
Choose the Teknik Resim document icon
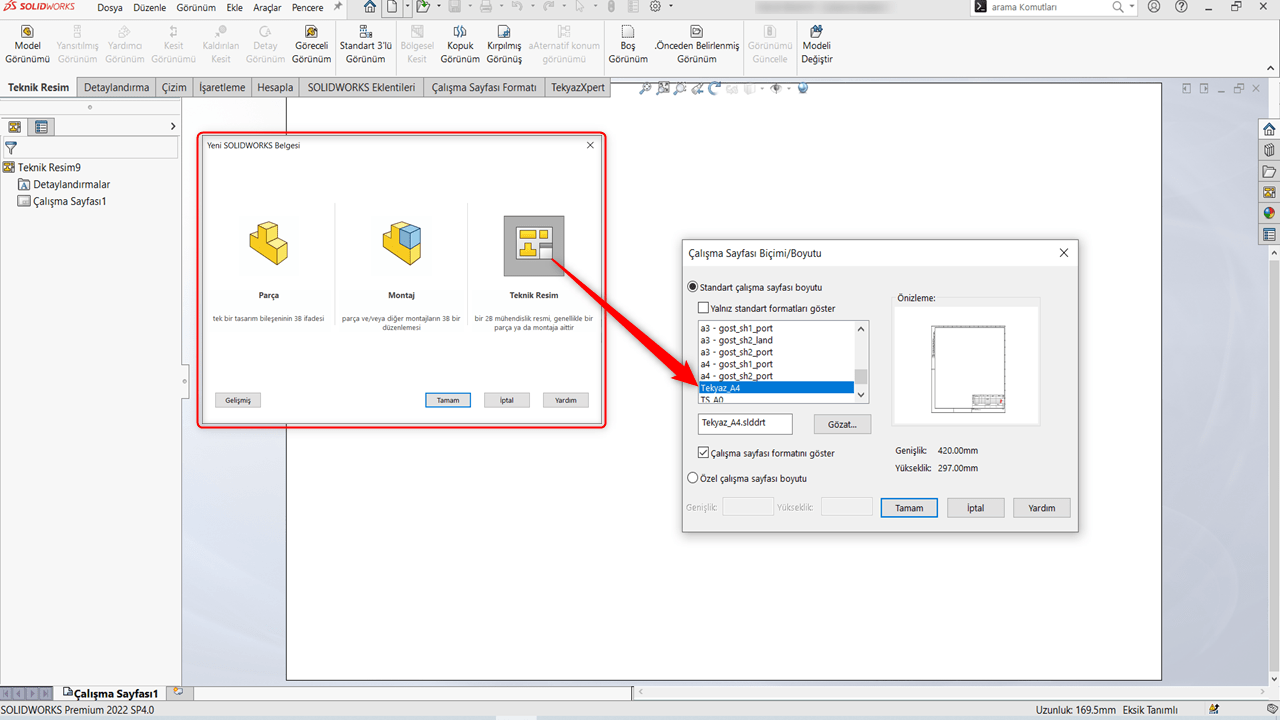click(534, 245)
